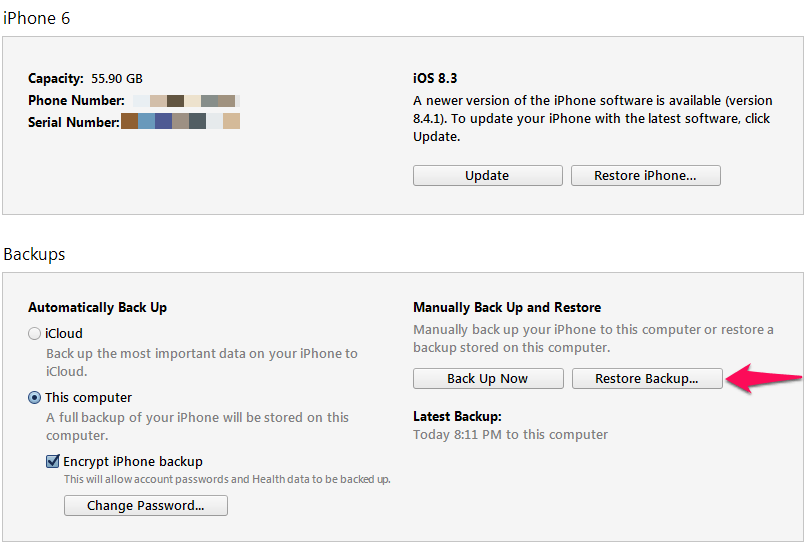Select the iCloud backup radio button
Viewport: 808px width, 545px height.
point(35,334)
